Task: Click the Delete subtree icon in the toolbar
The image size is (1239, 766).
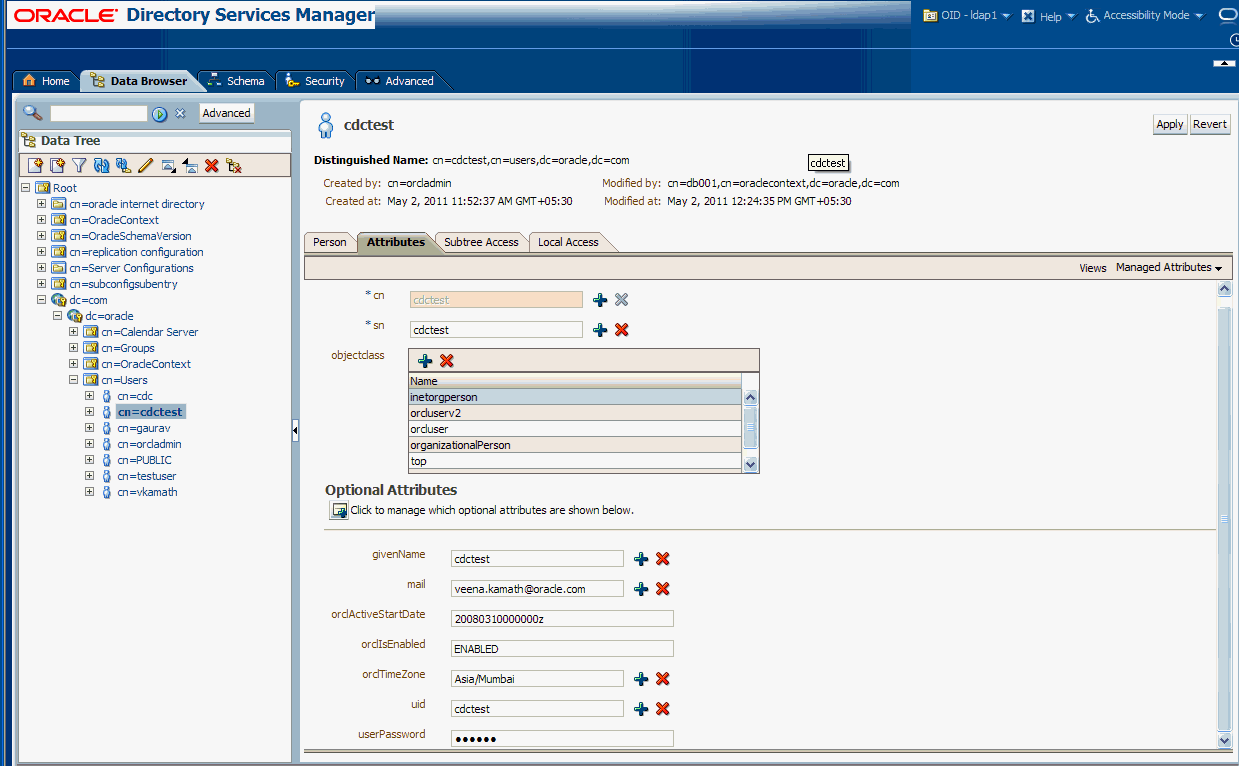Action: [x=233, y=165]
